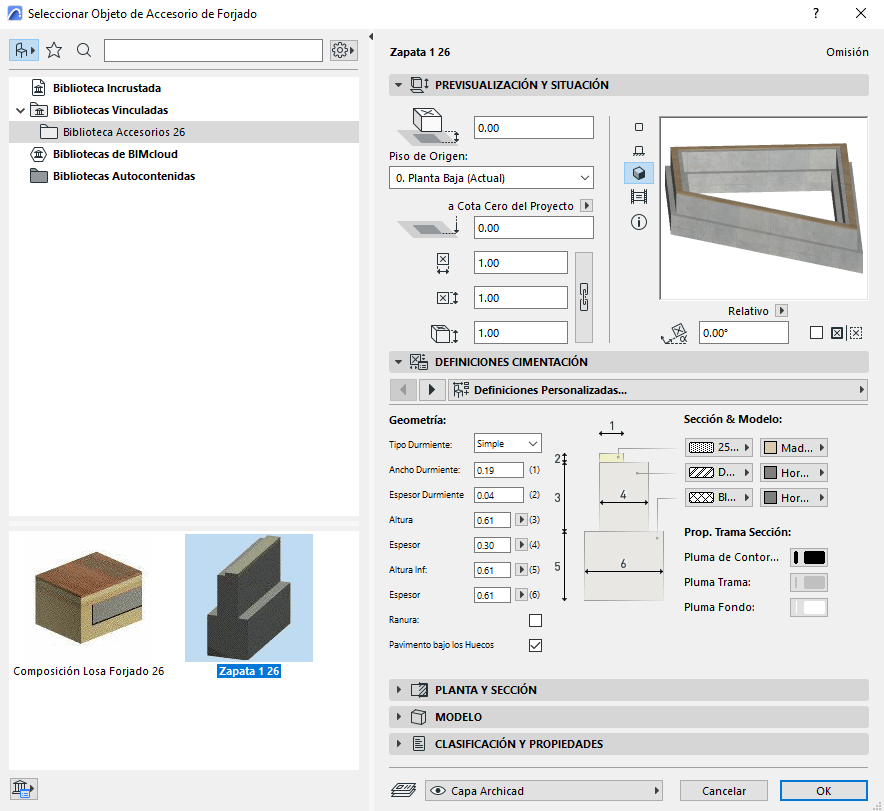This screenshot has width=884, height=811.
Task: Select Bibliotecas de BIMcloud in tree
Action: [x=115, y=154]
